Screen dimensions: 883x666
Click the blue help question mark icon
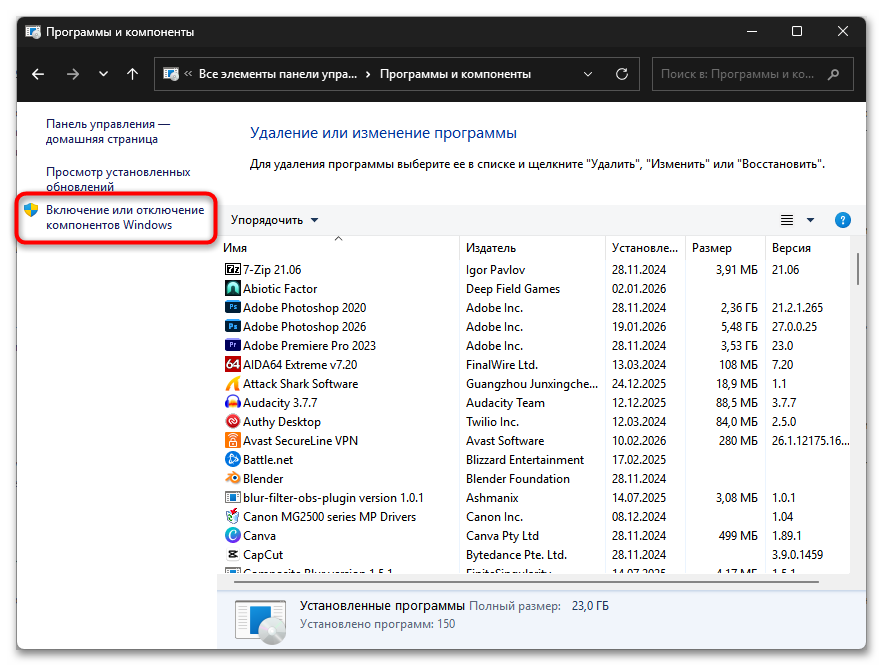click(842, 220)
